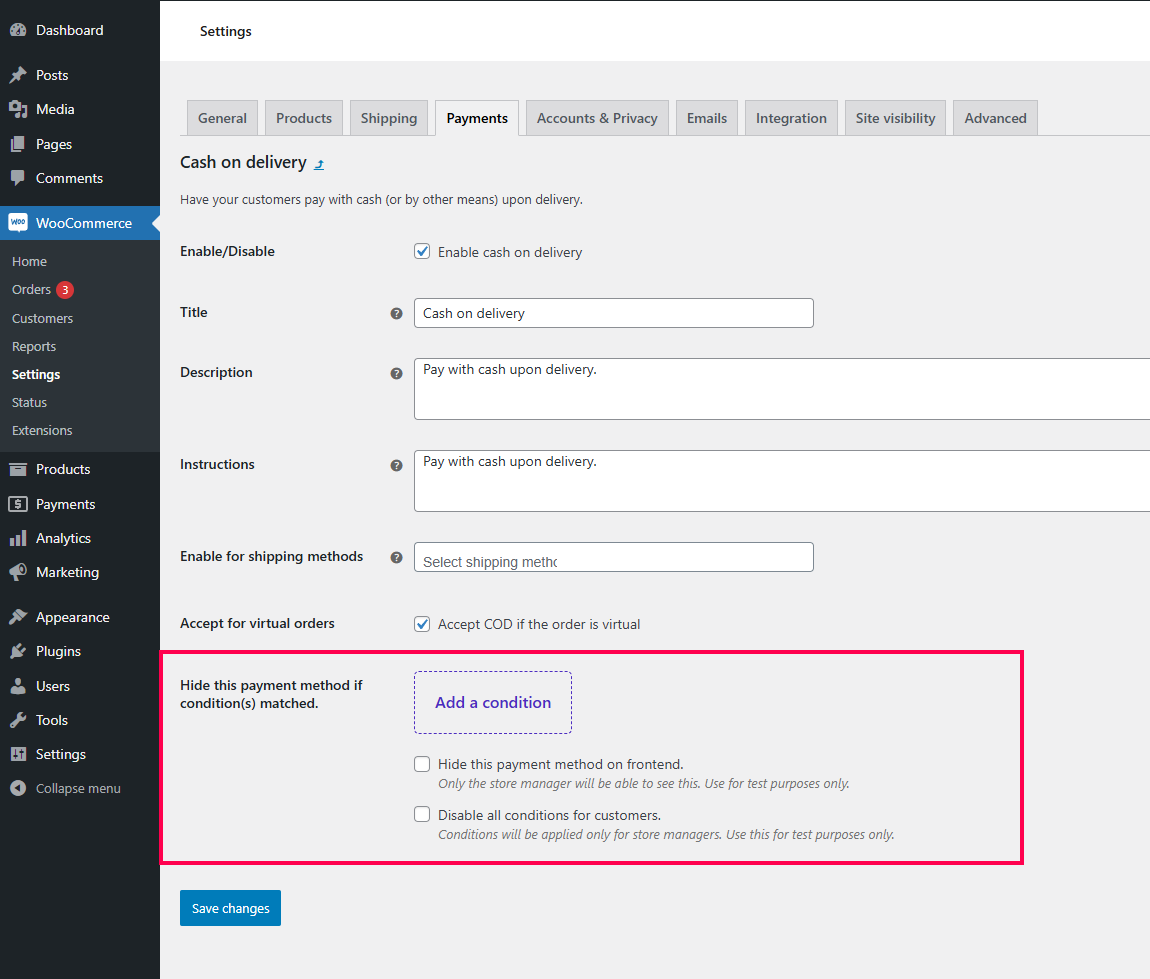This screenshot has width=1150, height=979.
Task: Click the Posts pushpin icon
Action: 18,75
